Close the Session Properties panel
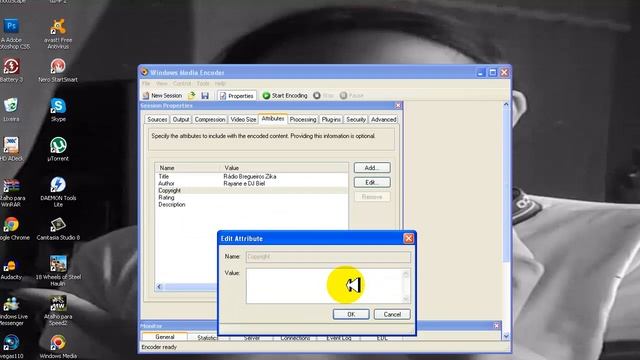640x360 pixels. pos(398,106)
